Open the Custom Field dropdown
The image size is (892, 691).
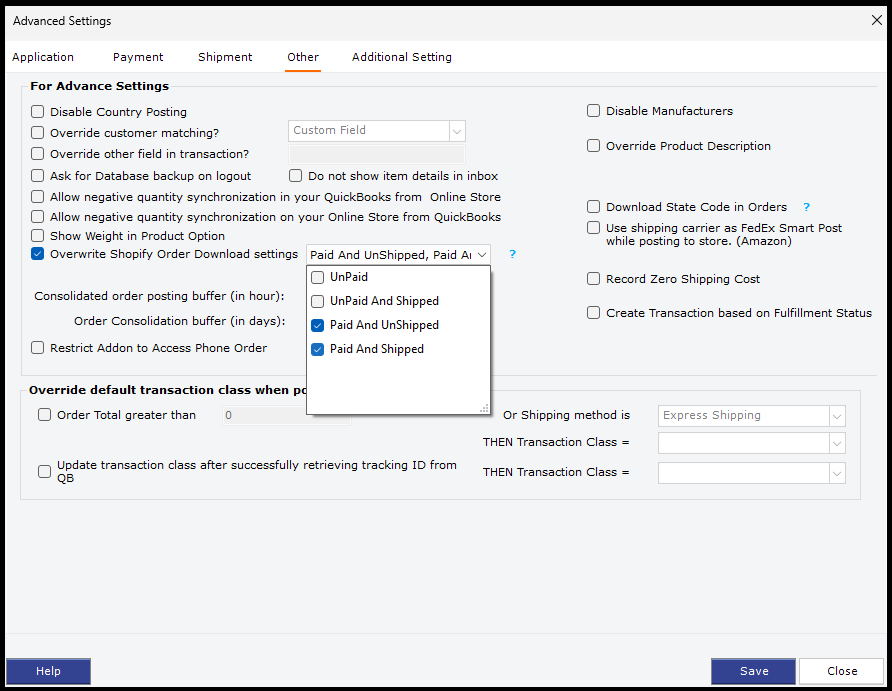[457, 131]
